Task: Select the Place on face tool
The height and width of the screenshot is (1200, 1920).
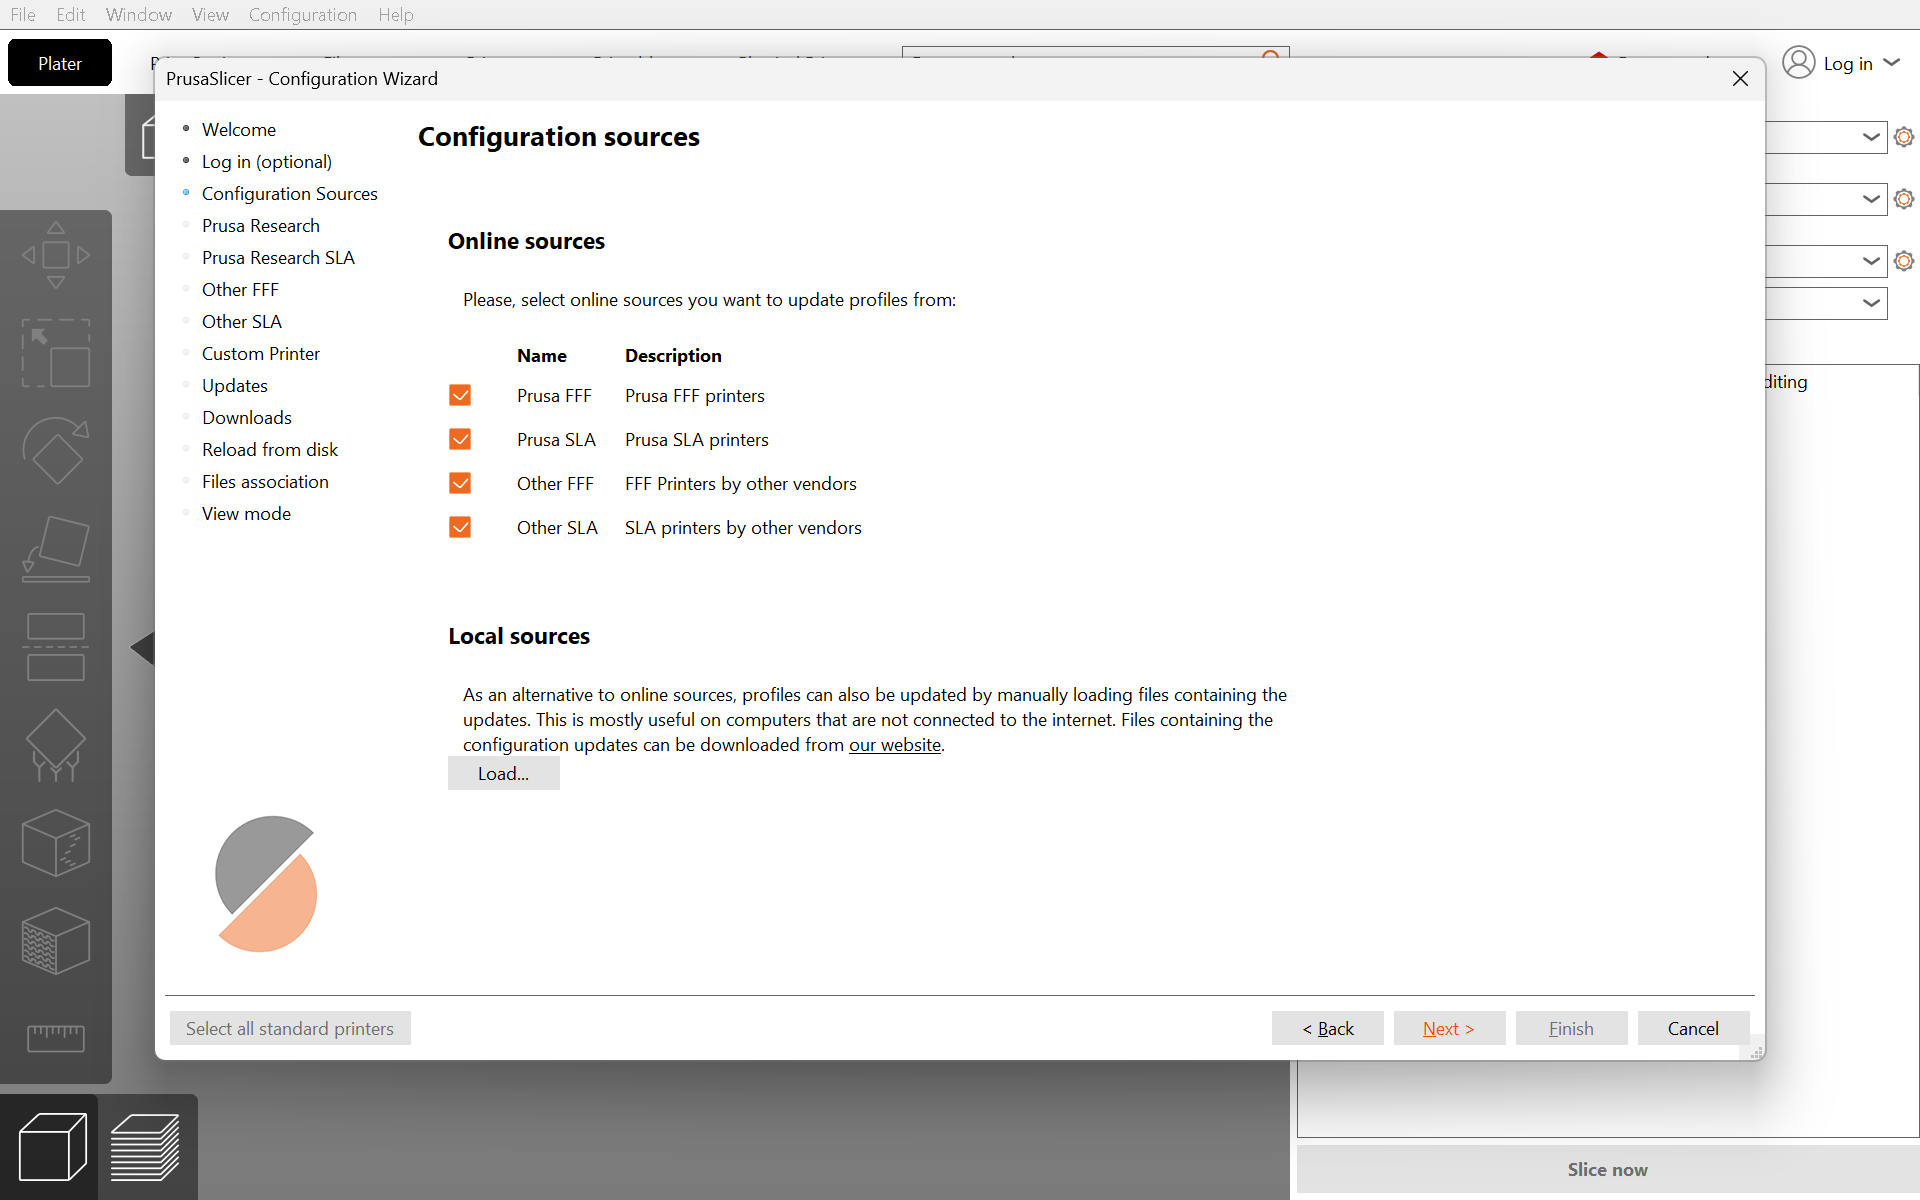Action: (56, 549)
